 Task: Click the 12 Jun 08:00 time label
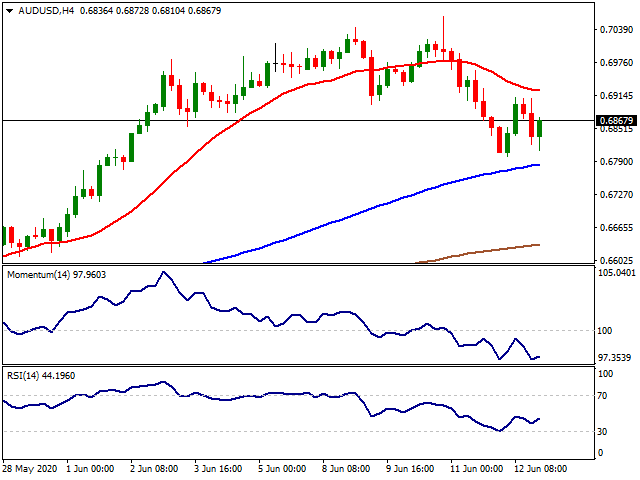541,469
